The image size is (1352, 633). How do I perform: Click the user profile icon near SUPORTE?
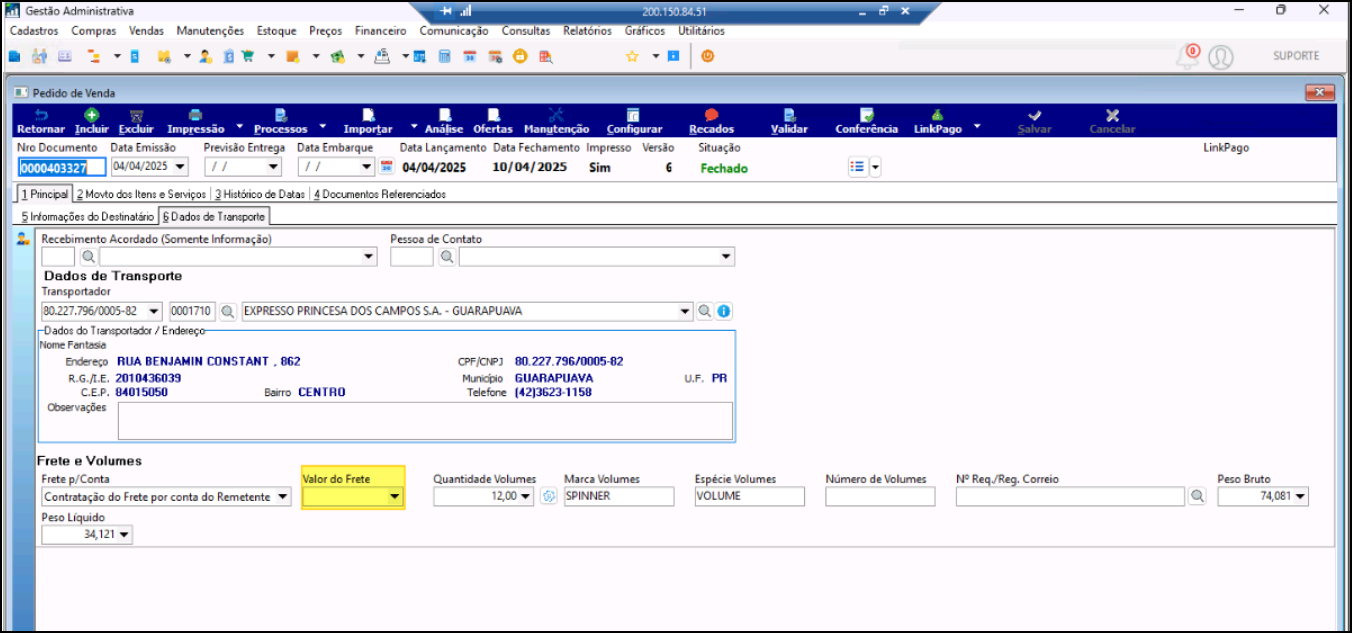(1220, 57)
